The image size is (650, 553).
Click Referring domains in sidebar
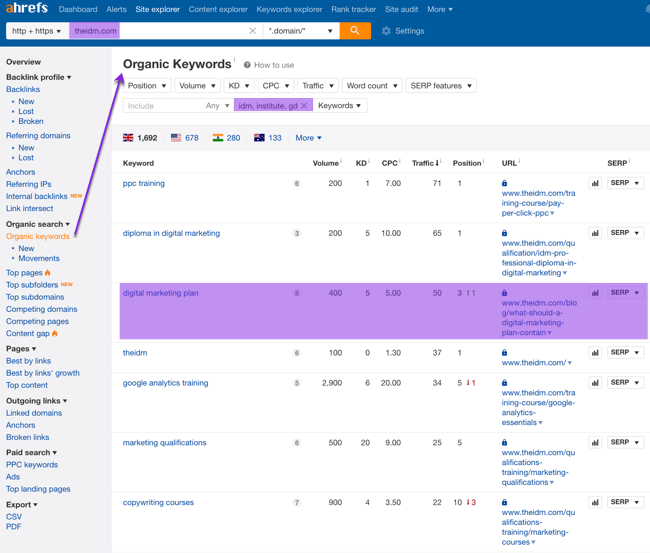38,135
